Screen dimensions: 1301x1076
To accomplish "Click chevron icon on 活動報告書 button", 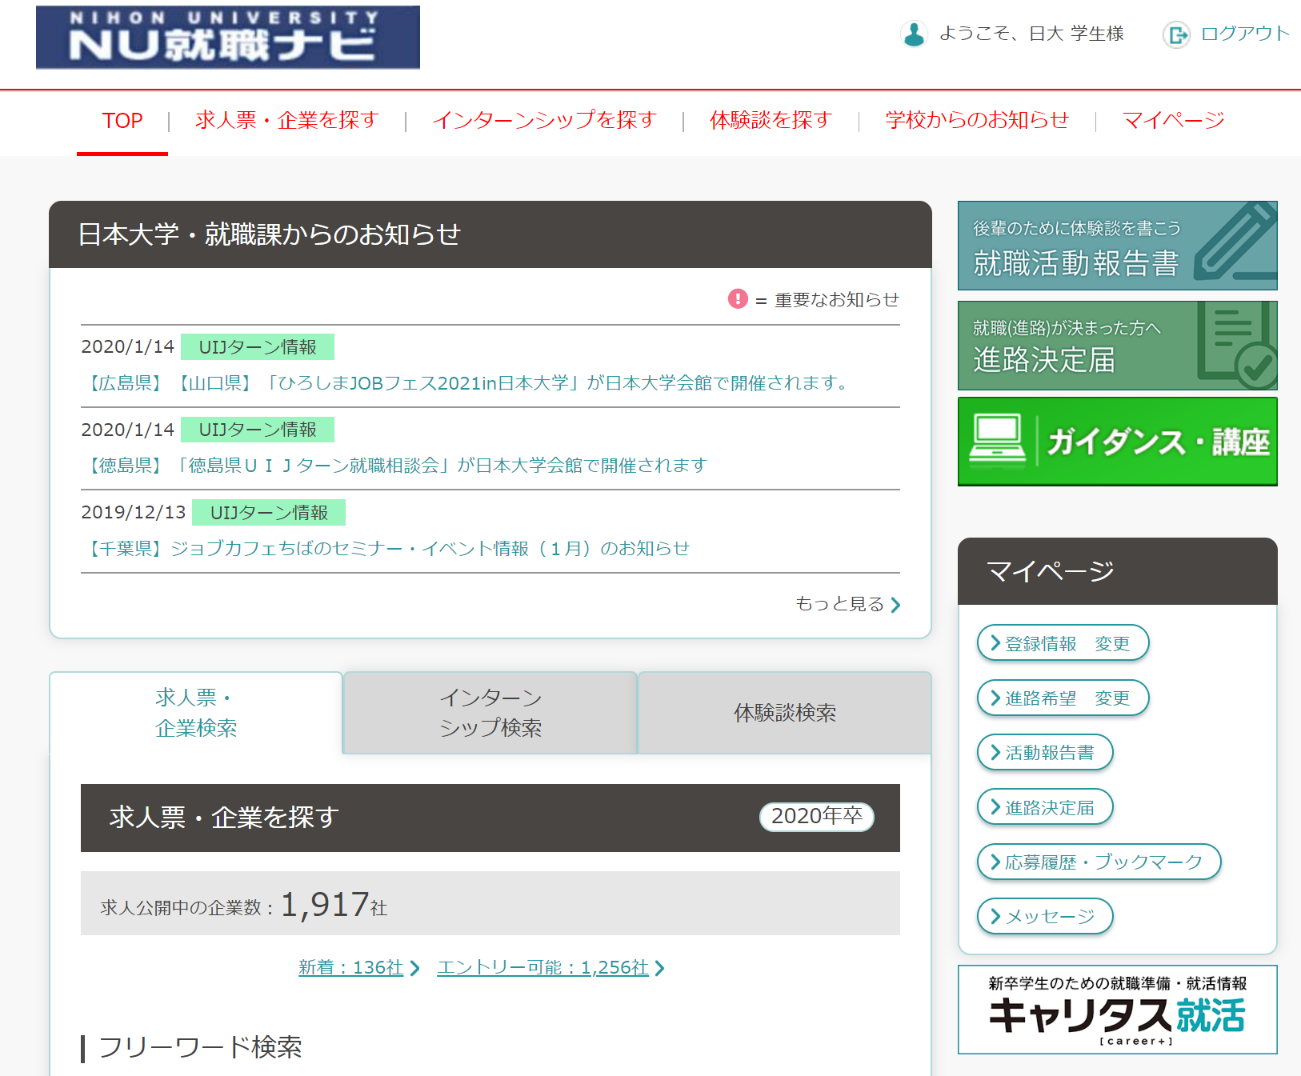I will pyautogui.click(x=995, y=752).
